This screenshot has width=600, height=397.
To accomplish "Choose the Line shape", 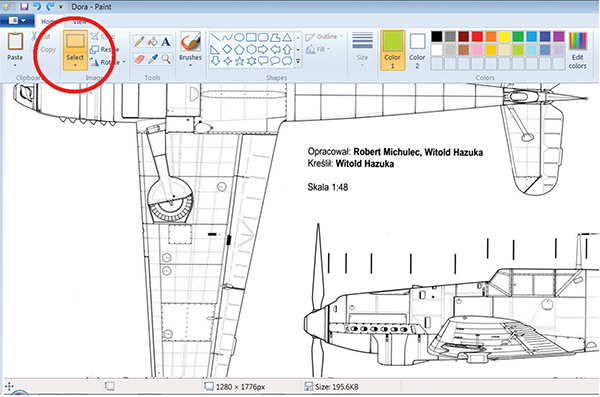I will click(215, 38).
